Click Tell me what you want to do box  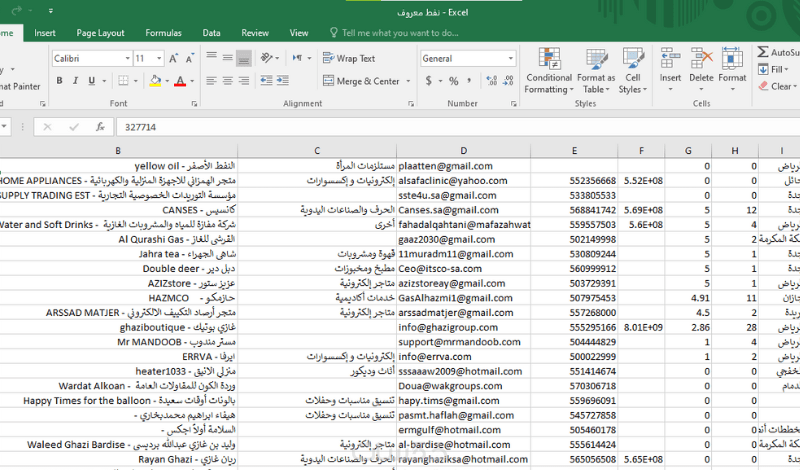[x=394, y=33]
